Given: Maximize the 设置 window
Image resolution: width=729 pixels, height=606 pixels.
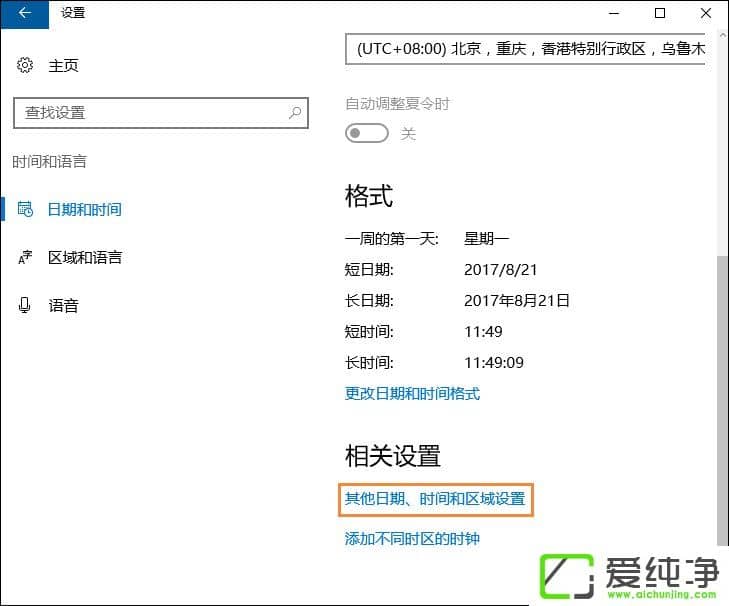Looking at the screenshot, I should pyautogui.click(x=660, y=13).
